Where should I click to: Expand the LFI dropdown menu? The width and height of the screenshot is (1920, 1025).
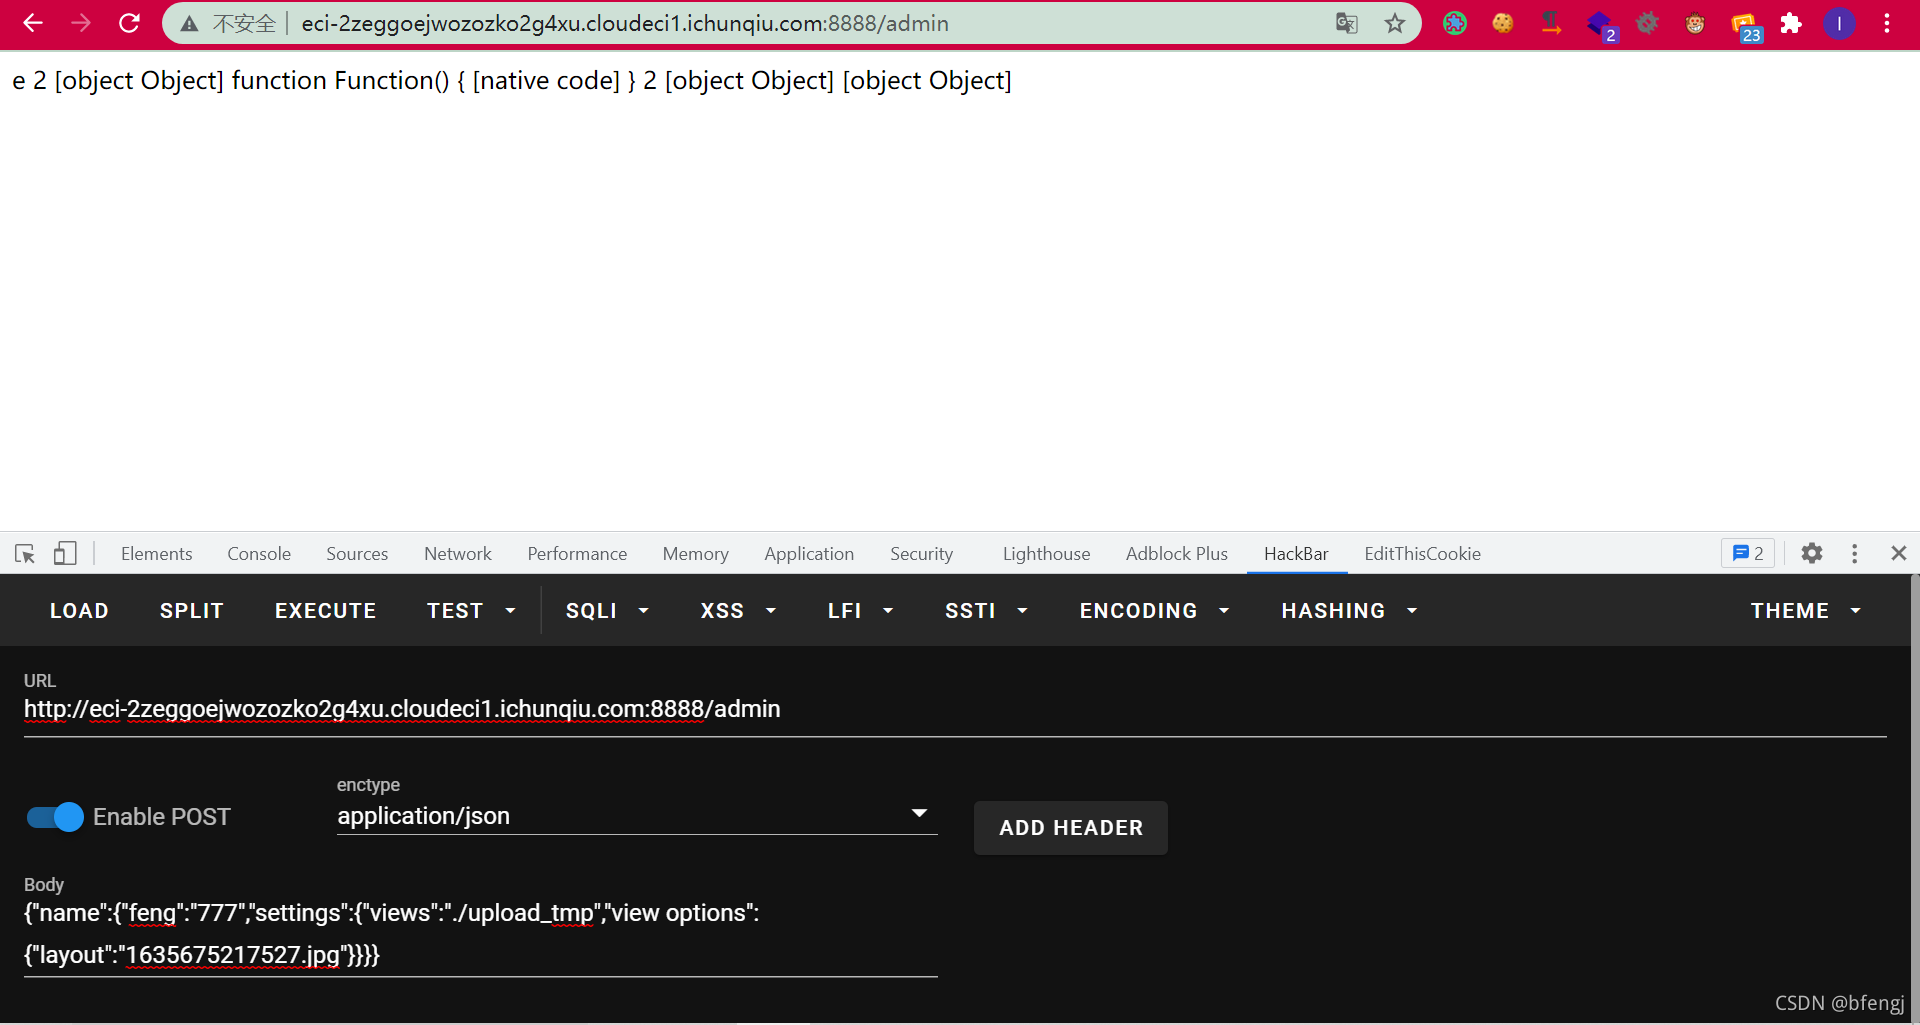point(860,610)
